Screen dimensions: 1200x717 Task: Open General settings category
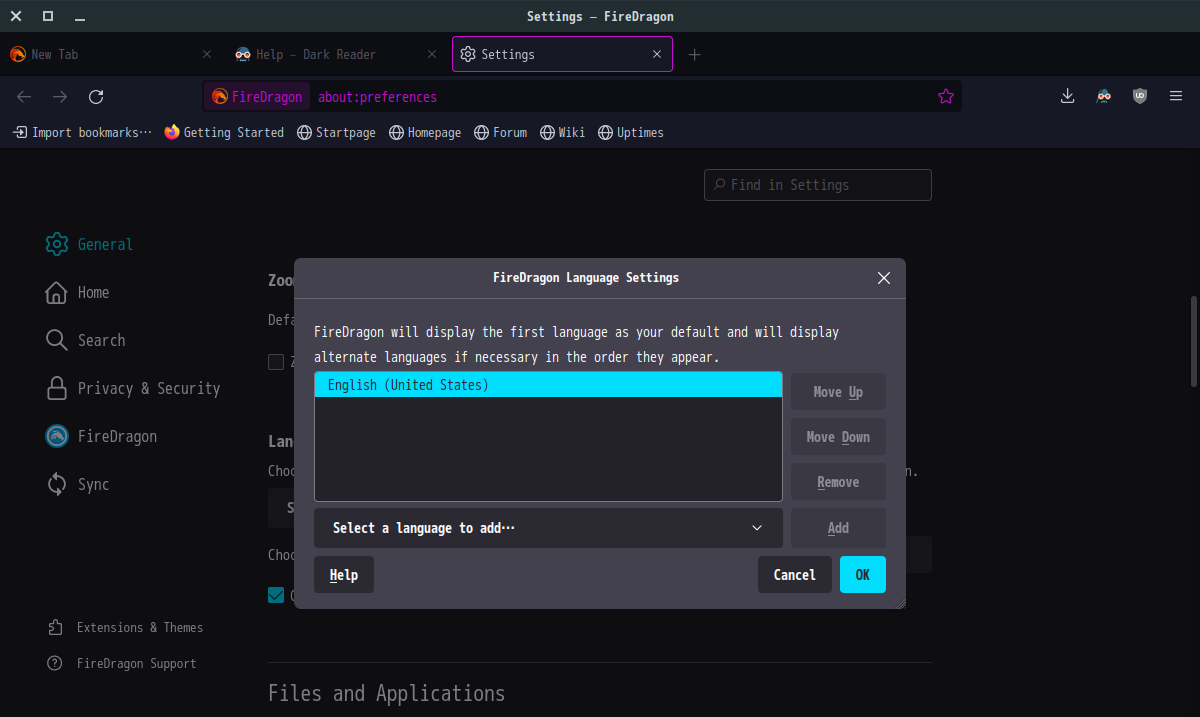click(x=90, y=244)
